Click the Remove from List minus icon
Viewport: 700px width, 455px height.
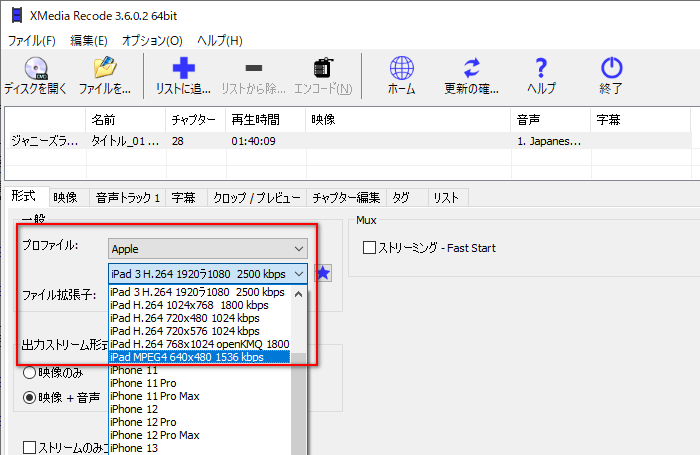point(253,68)
